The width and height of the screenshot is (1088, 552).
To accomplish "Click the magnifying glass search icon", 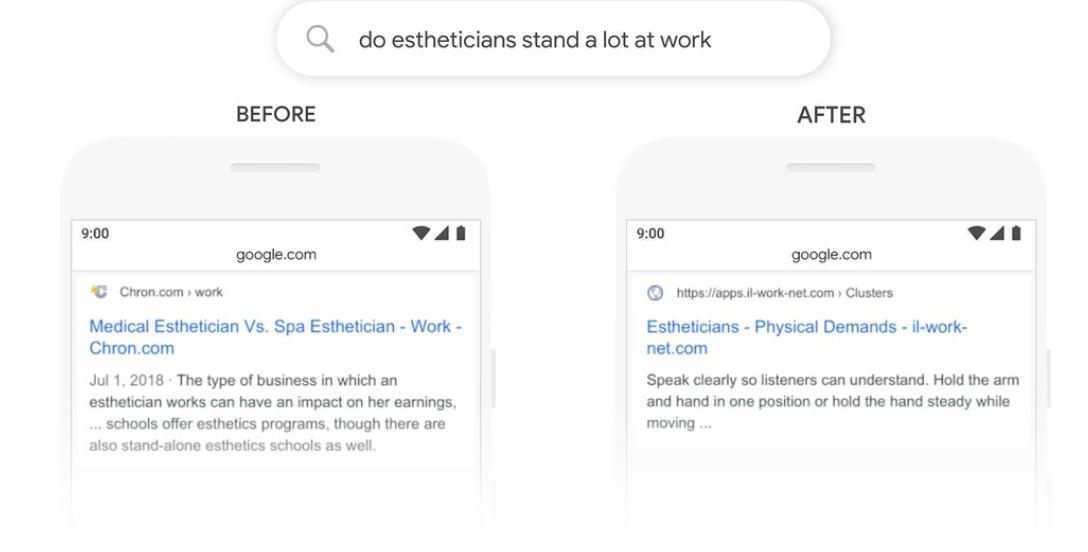I will pyautogui.click(x=320, y=39).
